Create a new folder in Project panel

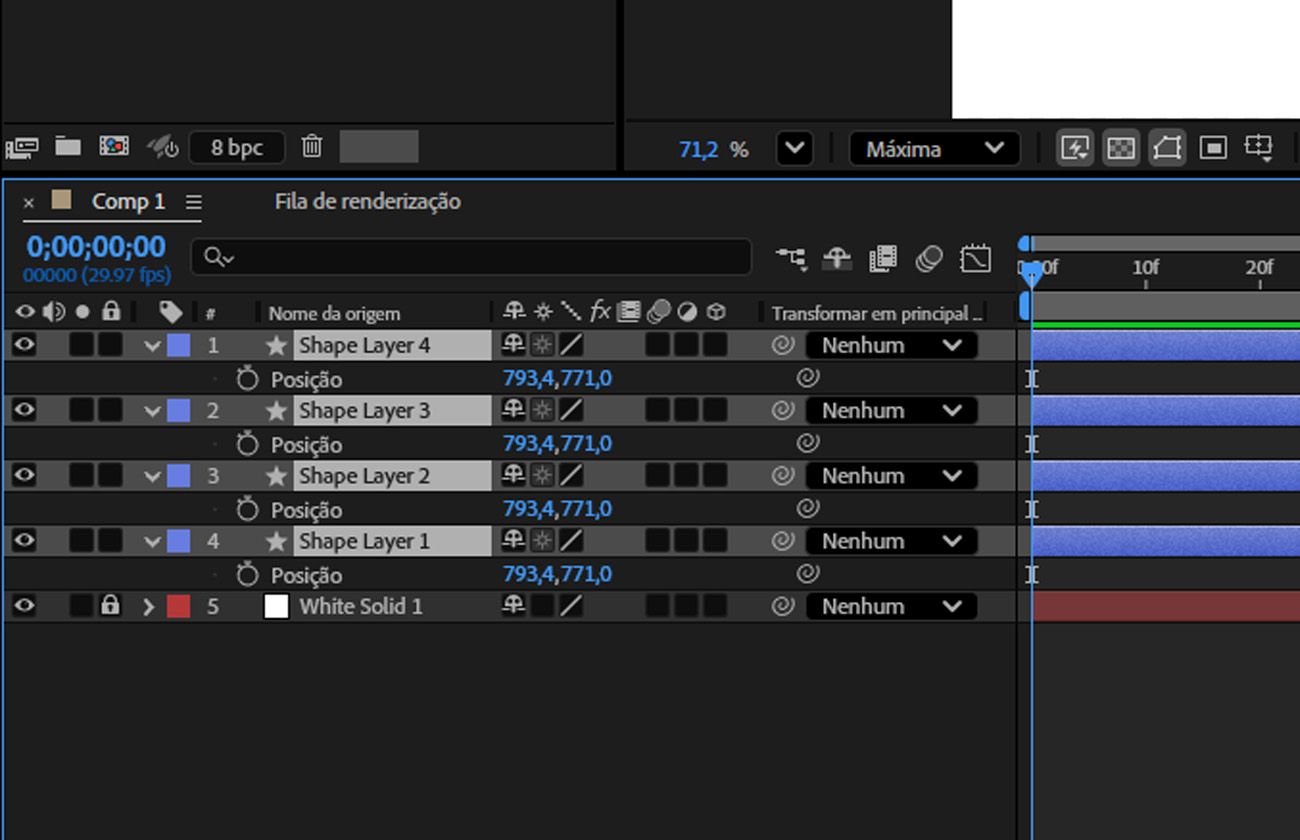(x=68, y=147)
